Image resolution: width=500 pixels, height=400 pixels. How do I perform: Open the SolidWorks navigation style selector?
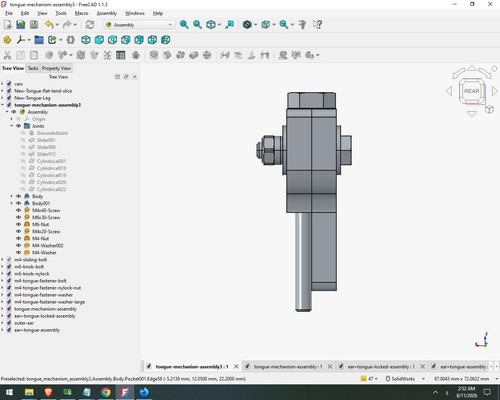[x=405, y=379]
